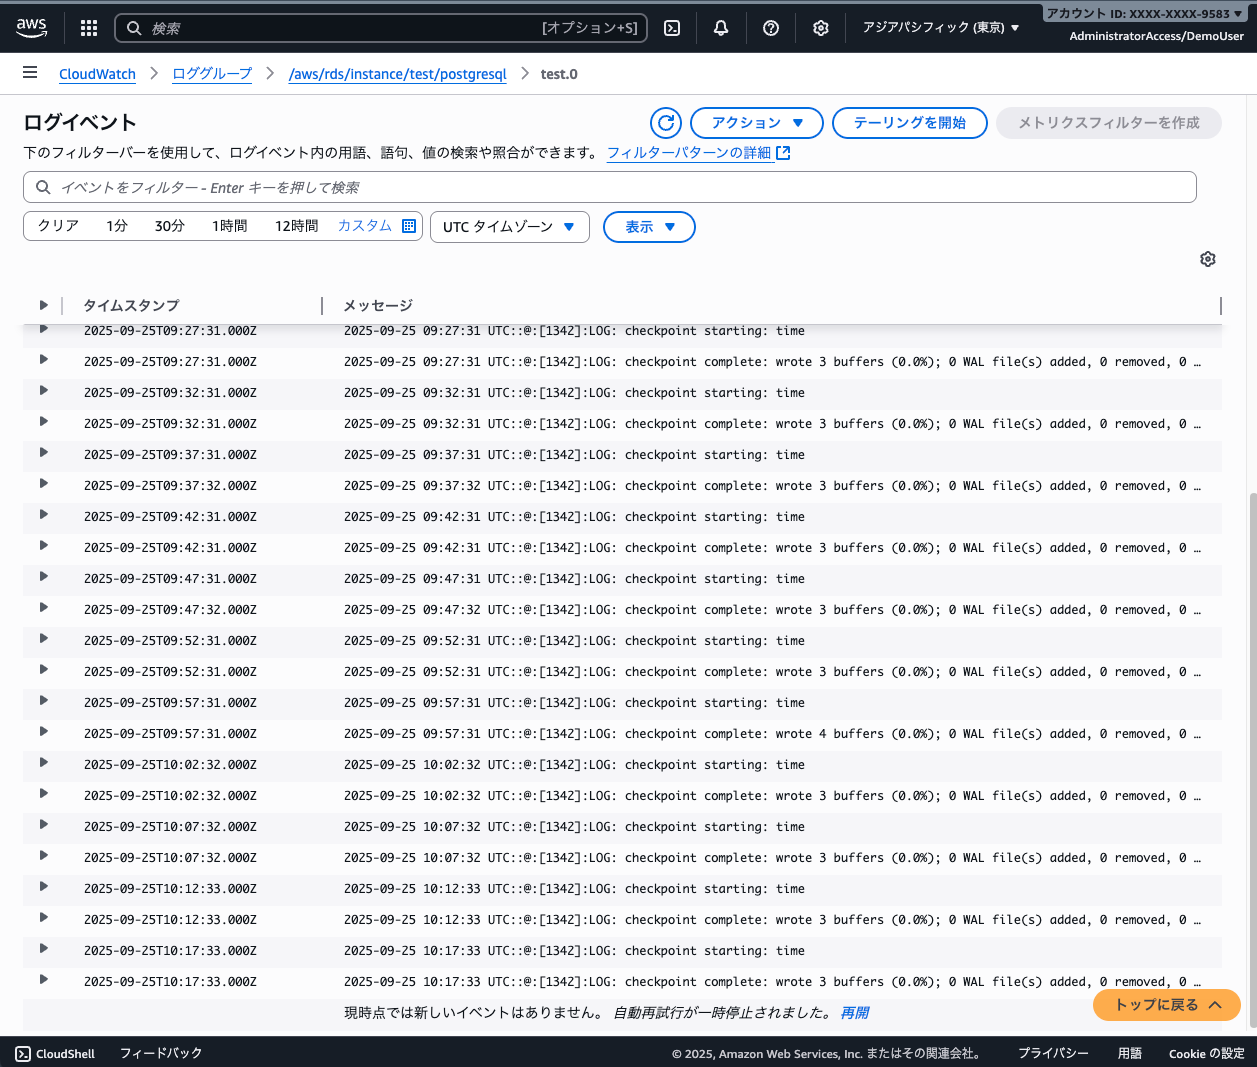Expand the 10:02:32 checkpoint starting row
1257x1067 pixels.
point(43,763)
